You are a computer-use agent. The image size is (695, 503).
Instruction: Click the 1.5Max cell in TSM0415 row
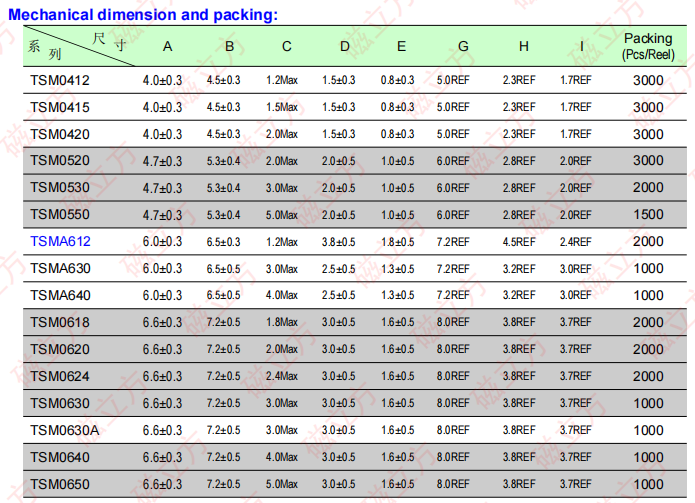click(281, 106)
